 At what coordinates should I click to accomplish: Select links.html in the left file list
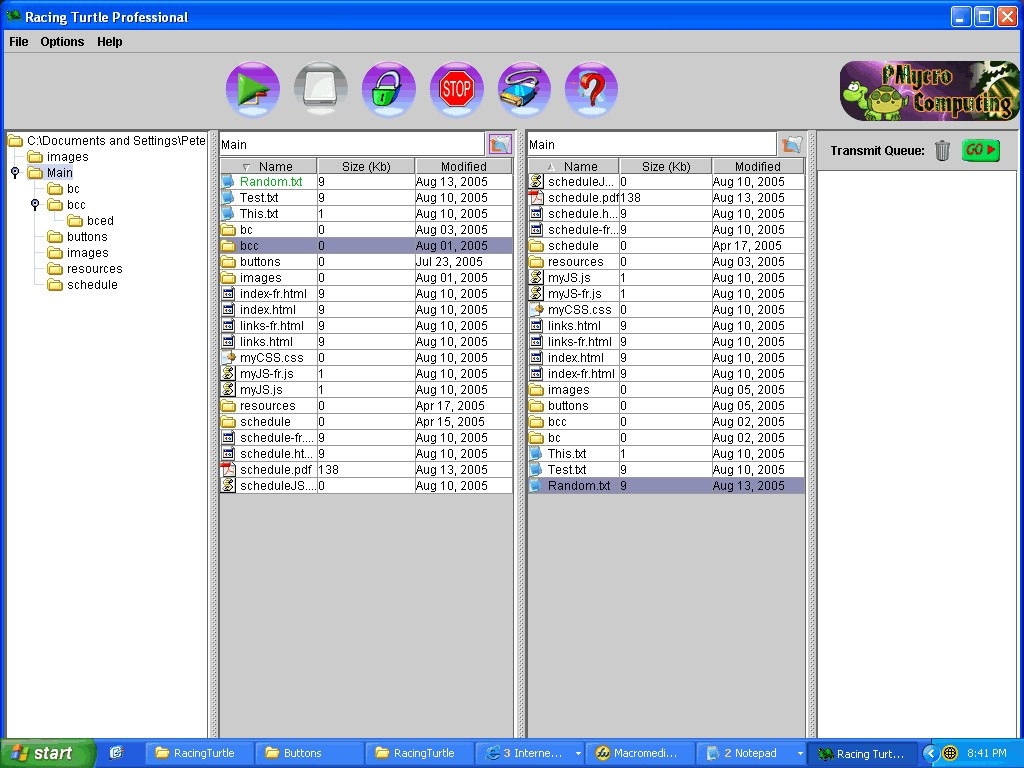366,342
